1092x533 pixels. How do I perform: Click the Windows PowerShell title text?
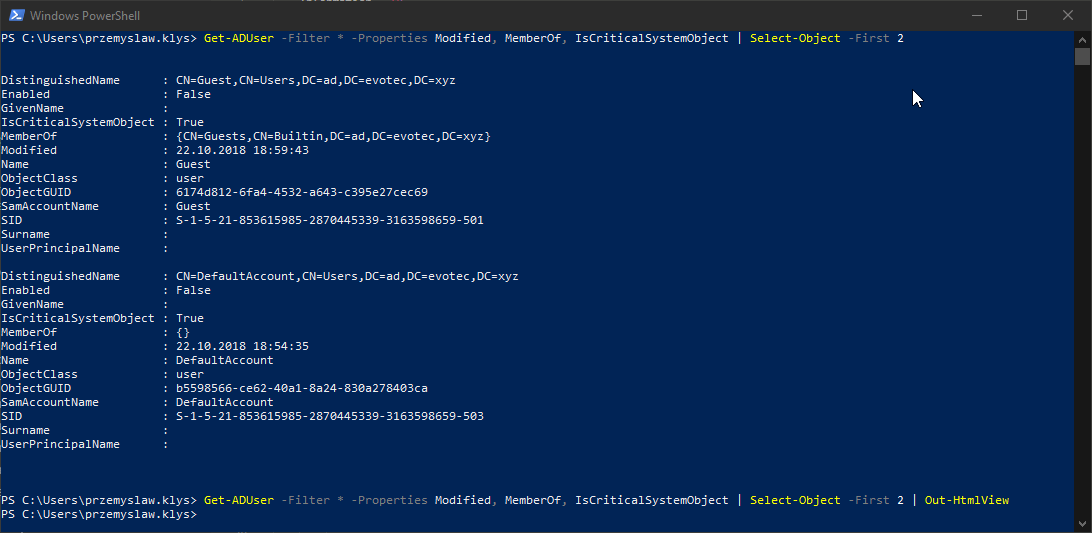(84, 15)
